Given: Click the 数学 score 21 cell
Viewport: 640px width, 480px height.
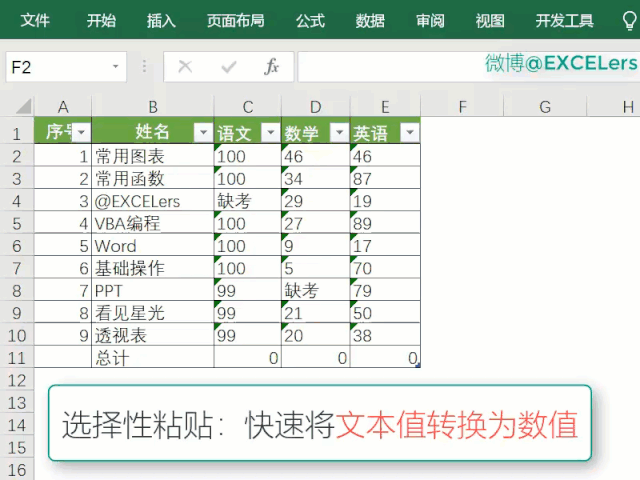Looking at the screenshot, I should click(x=316, y=313).
